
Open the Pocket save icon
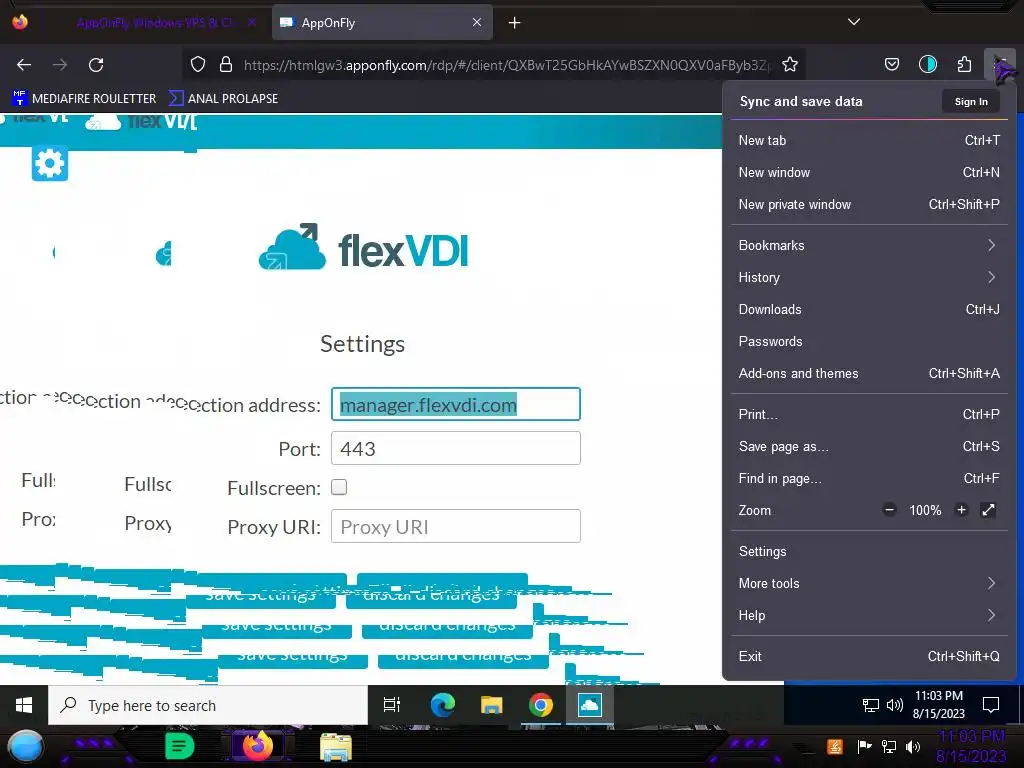(x=891, y=64)
